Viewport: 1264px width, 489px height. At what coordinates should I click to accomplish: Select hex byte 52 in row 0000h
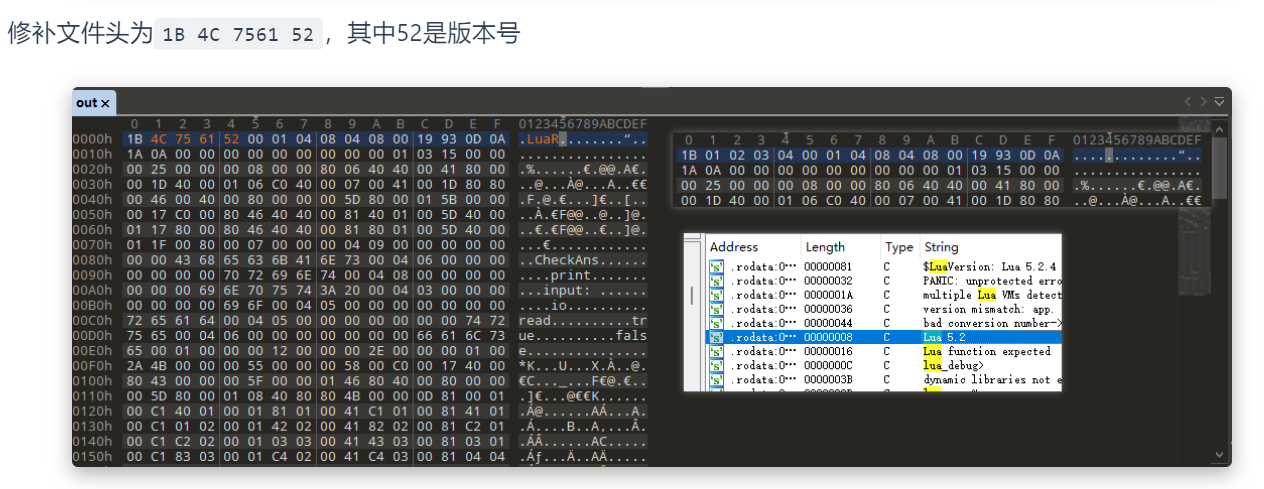coord(232,139)
